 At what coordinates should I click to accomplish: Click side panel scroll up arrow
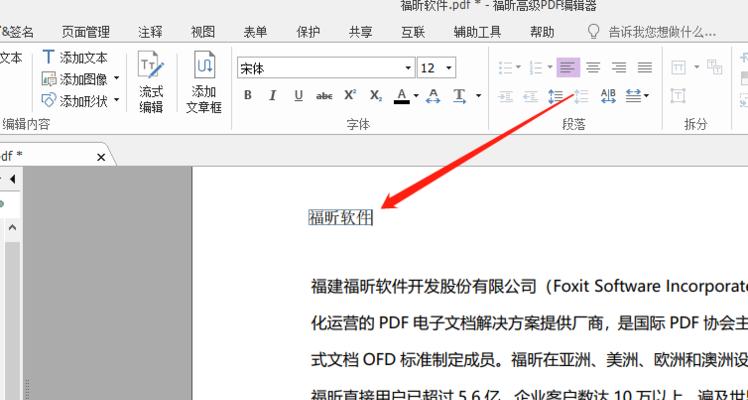pos(12,227)
